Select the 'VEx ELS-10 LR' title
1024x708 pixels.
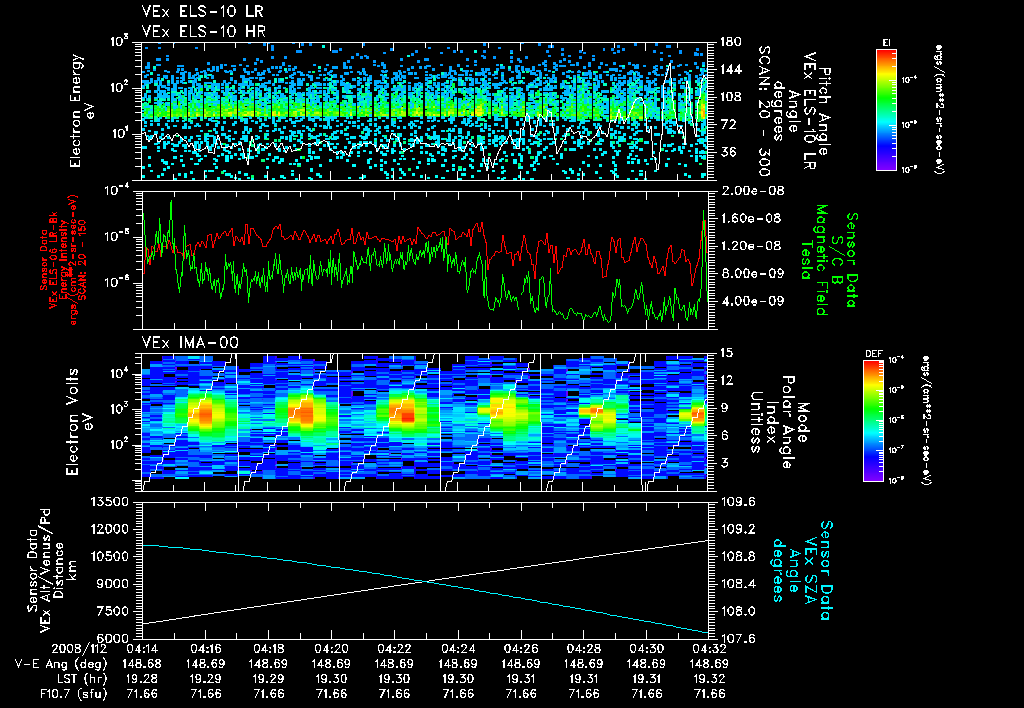tap(203, 11)
